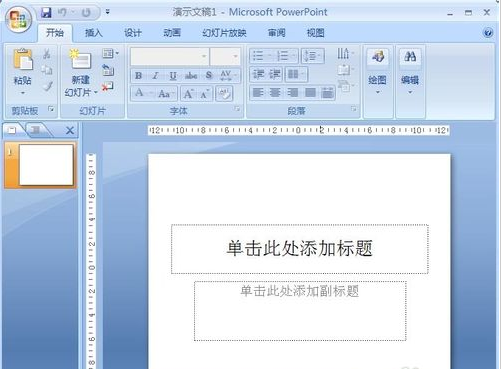Reset the slide with the reset icon

point(108,70)
